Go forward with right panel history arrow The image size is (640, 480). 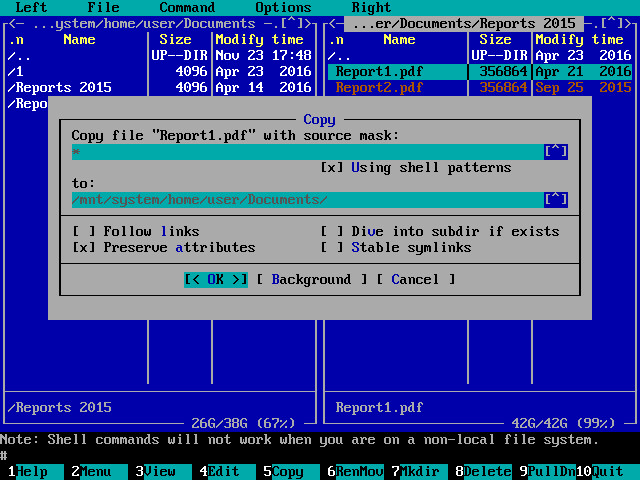[x=628, y=23]
